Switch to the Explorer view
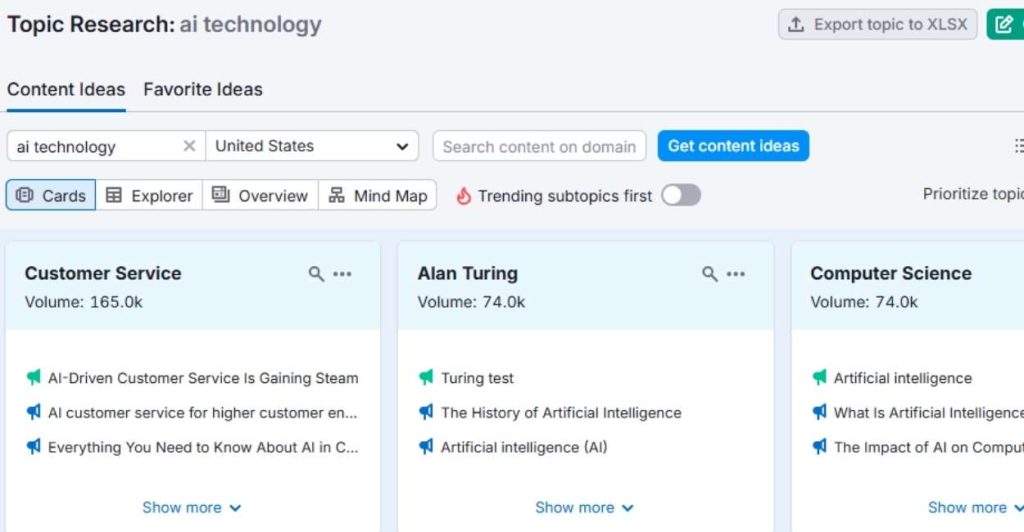Image resolution: width=1024 pixels, height=532 pixels. pyautogui.click(x=149, y=196)
